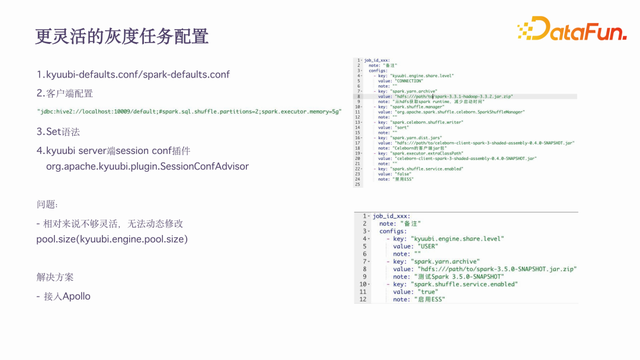
Task: Click the note "禁用ESS" line
Action: (x=396, y=179)
